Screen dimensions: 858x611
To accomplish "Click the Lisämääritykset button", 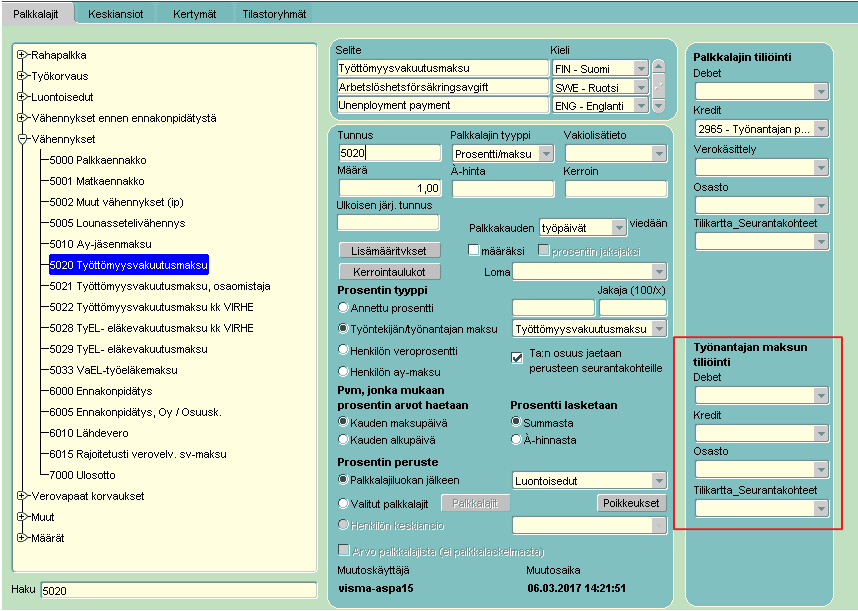I will pyautogui.click(x=390, y=251).
